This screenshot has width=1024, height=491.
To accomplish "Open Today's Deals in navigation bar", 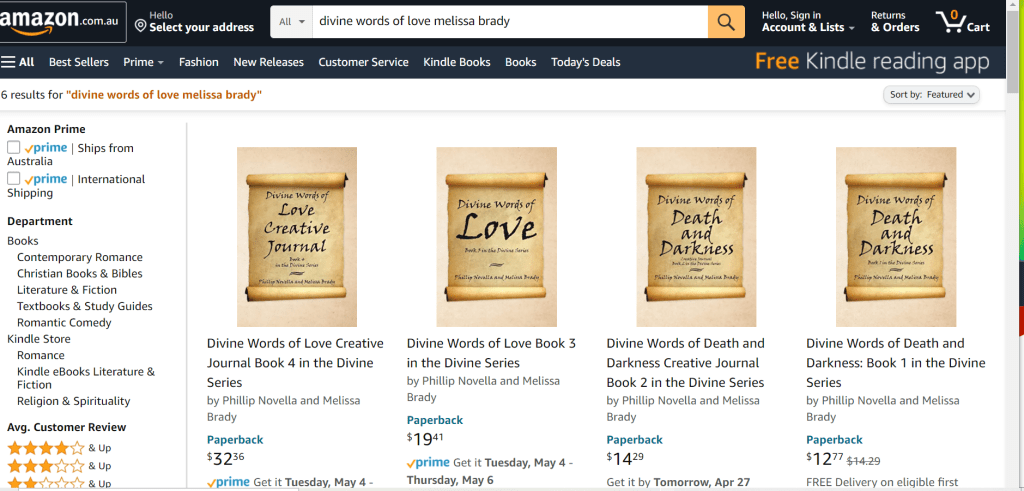I will click(x=585, y=62).
